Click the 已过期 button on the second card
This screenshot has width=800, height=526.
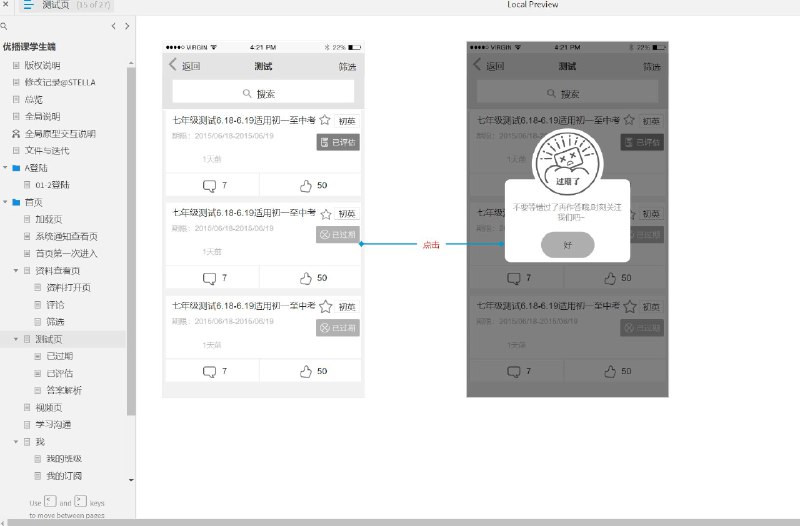(x=338, y=235)
